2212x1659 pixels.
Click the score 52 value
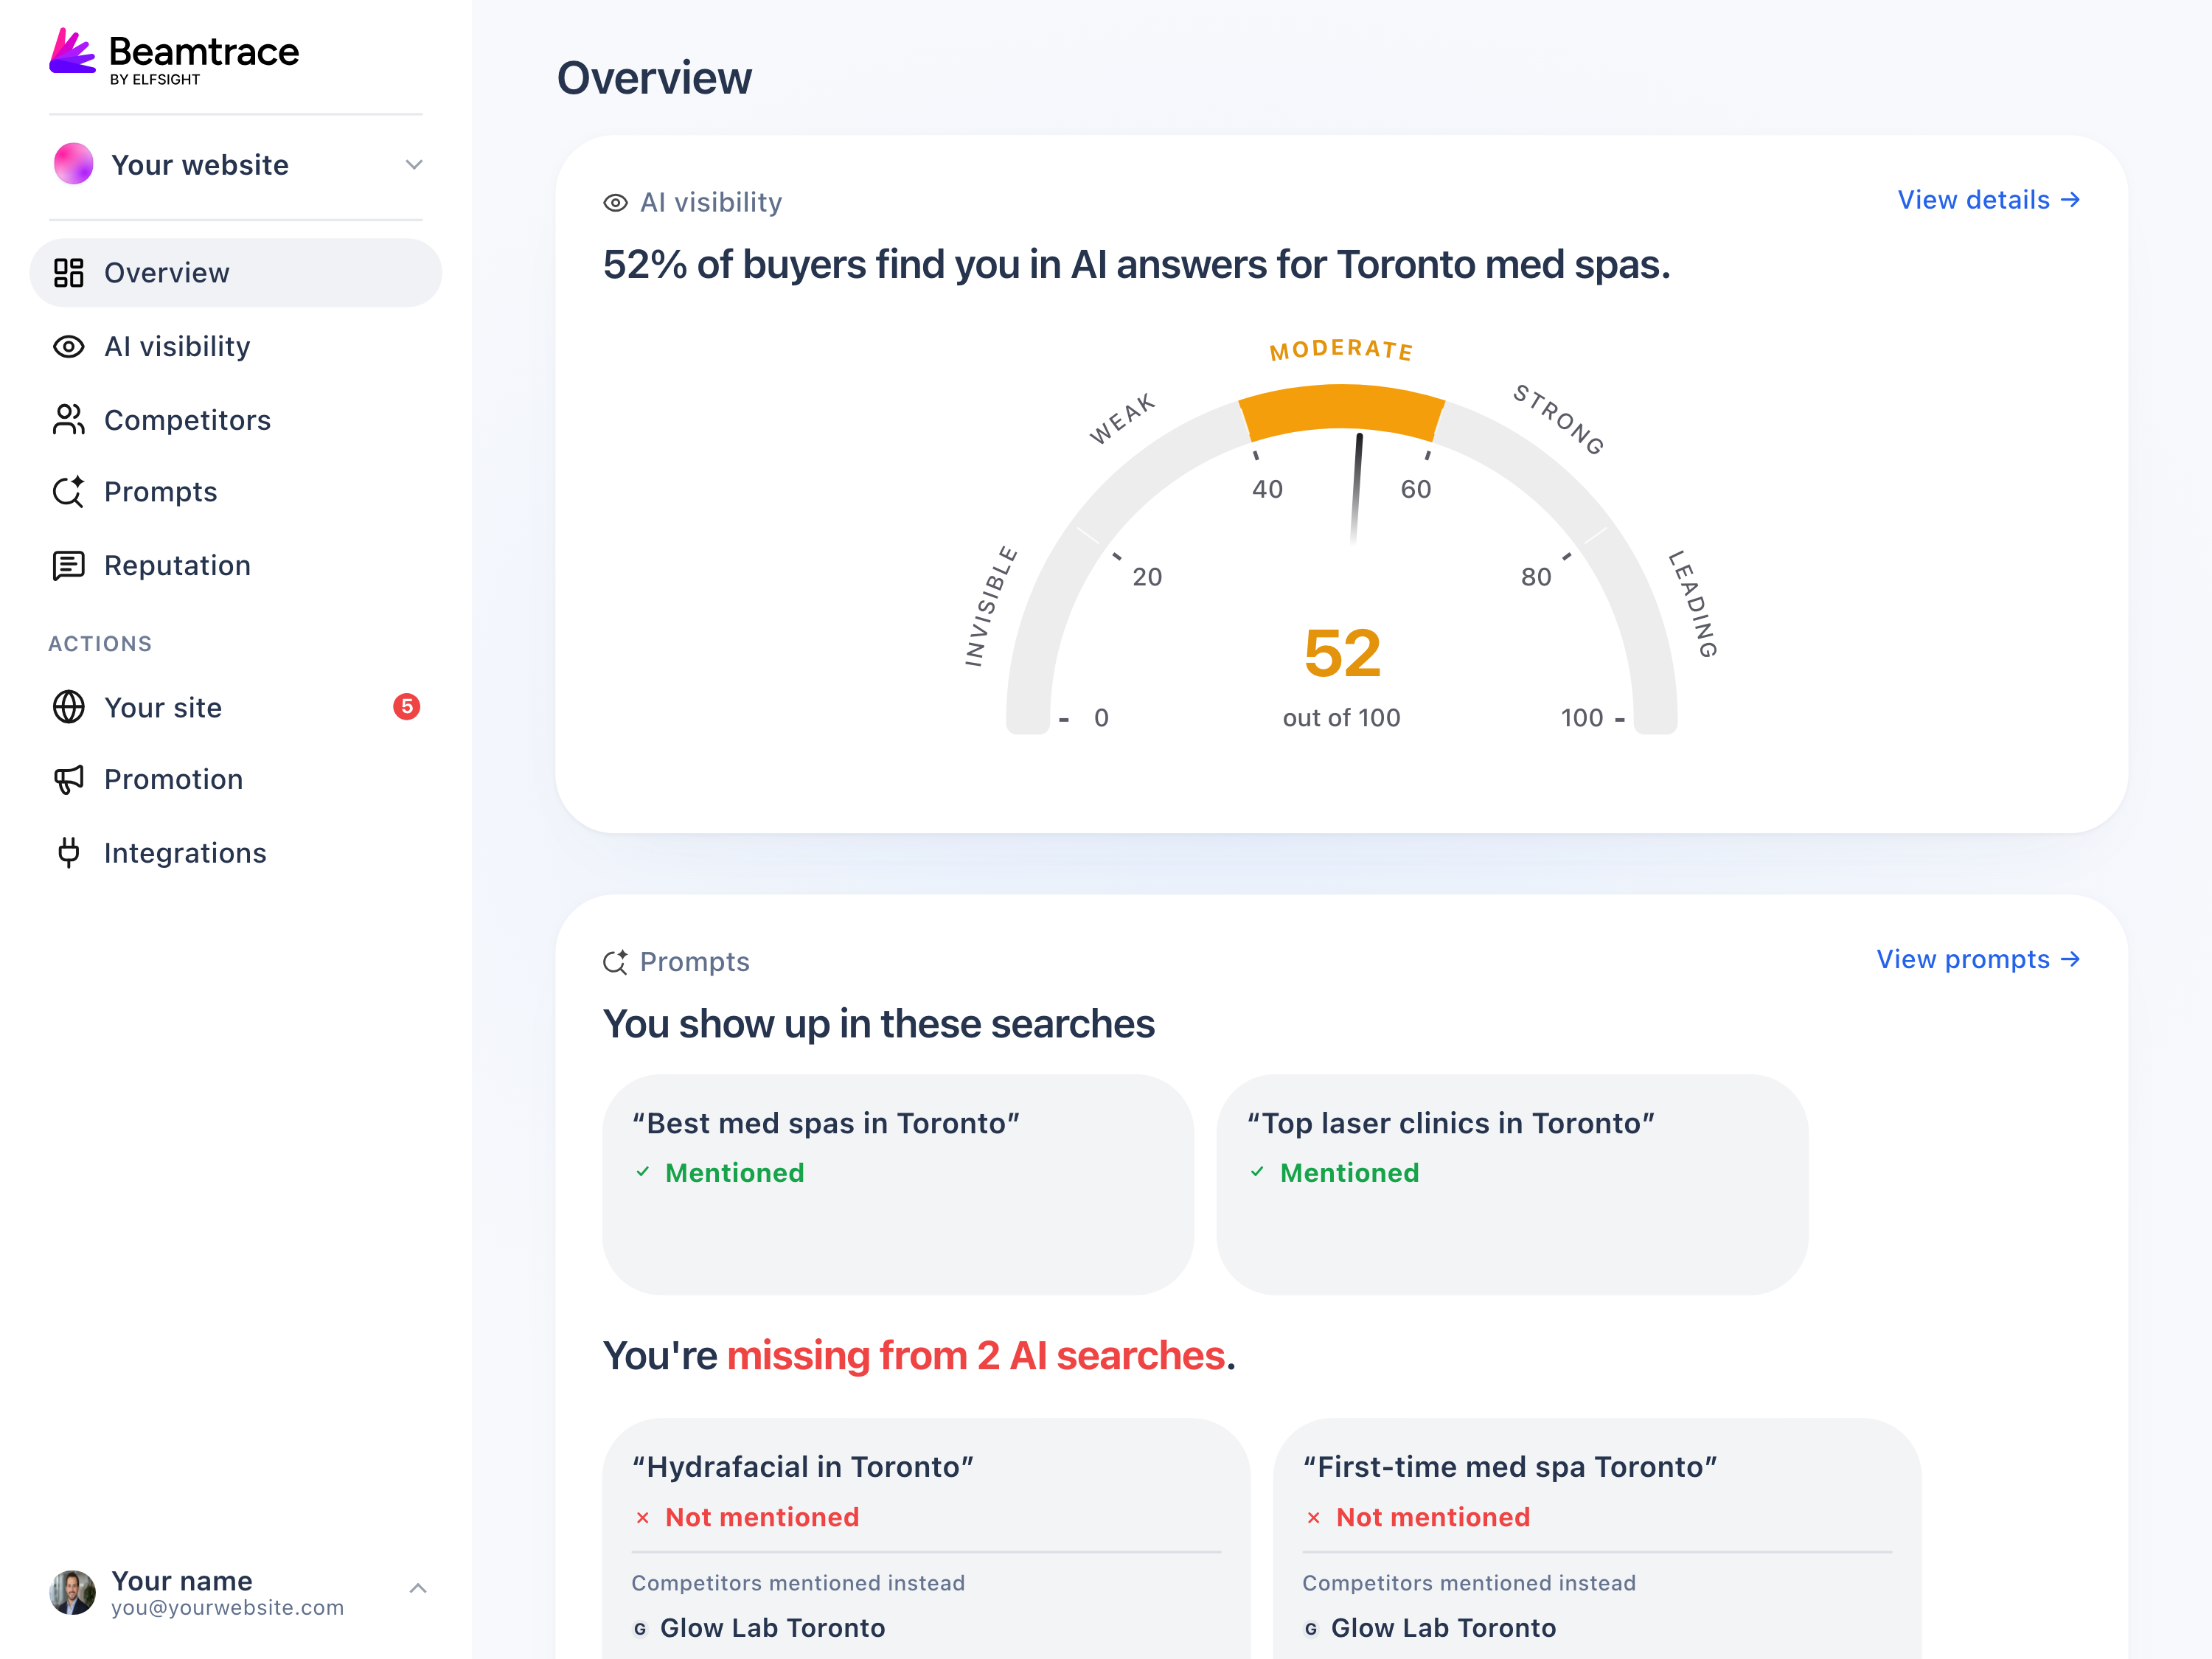coord(1342,654)
